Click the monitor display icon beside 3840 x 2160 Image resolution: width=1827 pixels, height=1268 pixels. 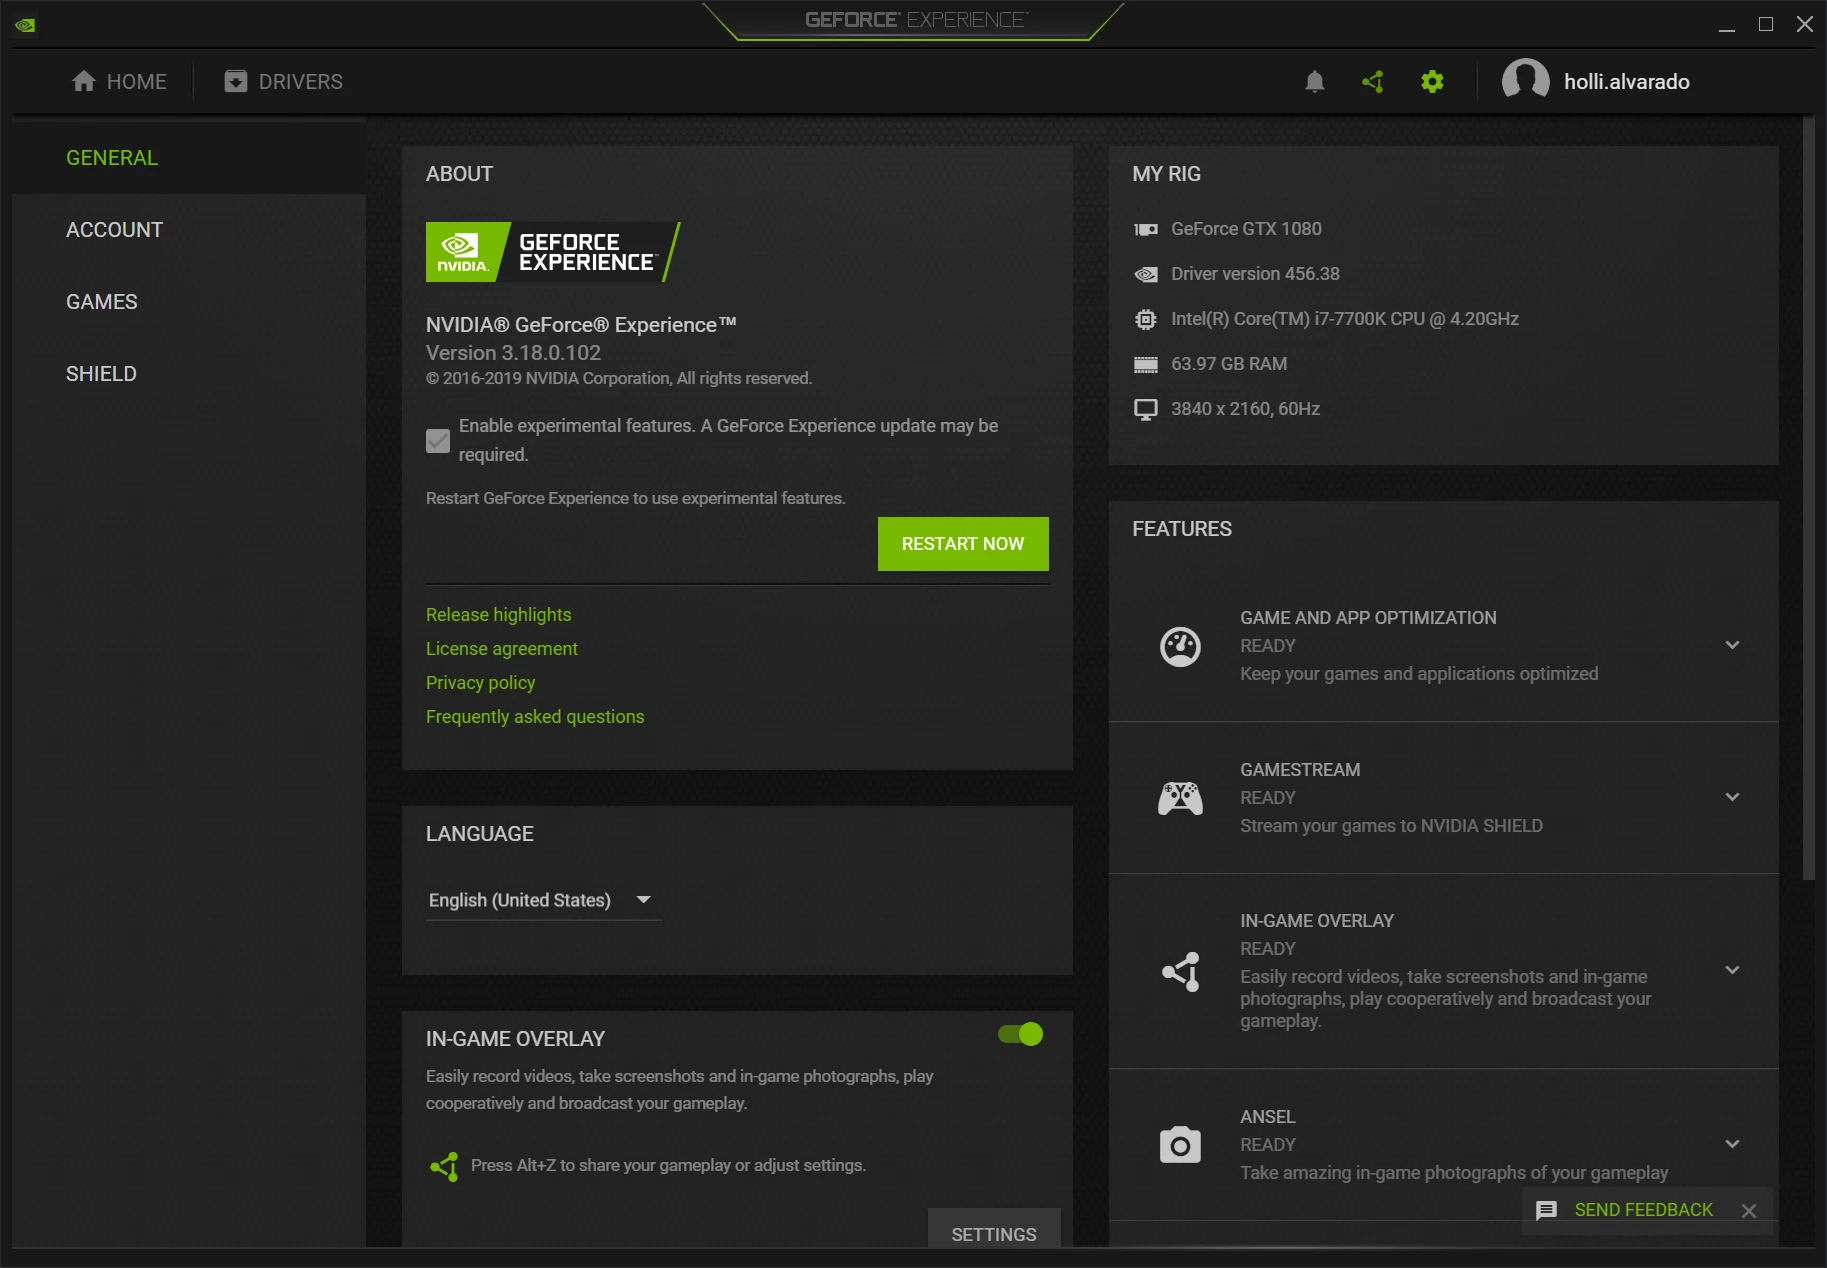point(1146,409)
